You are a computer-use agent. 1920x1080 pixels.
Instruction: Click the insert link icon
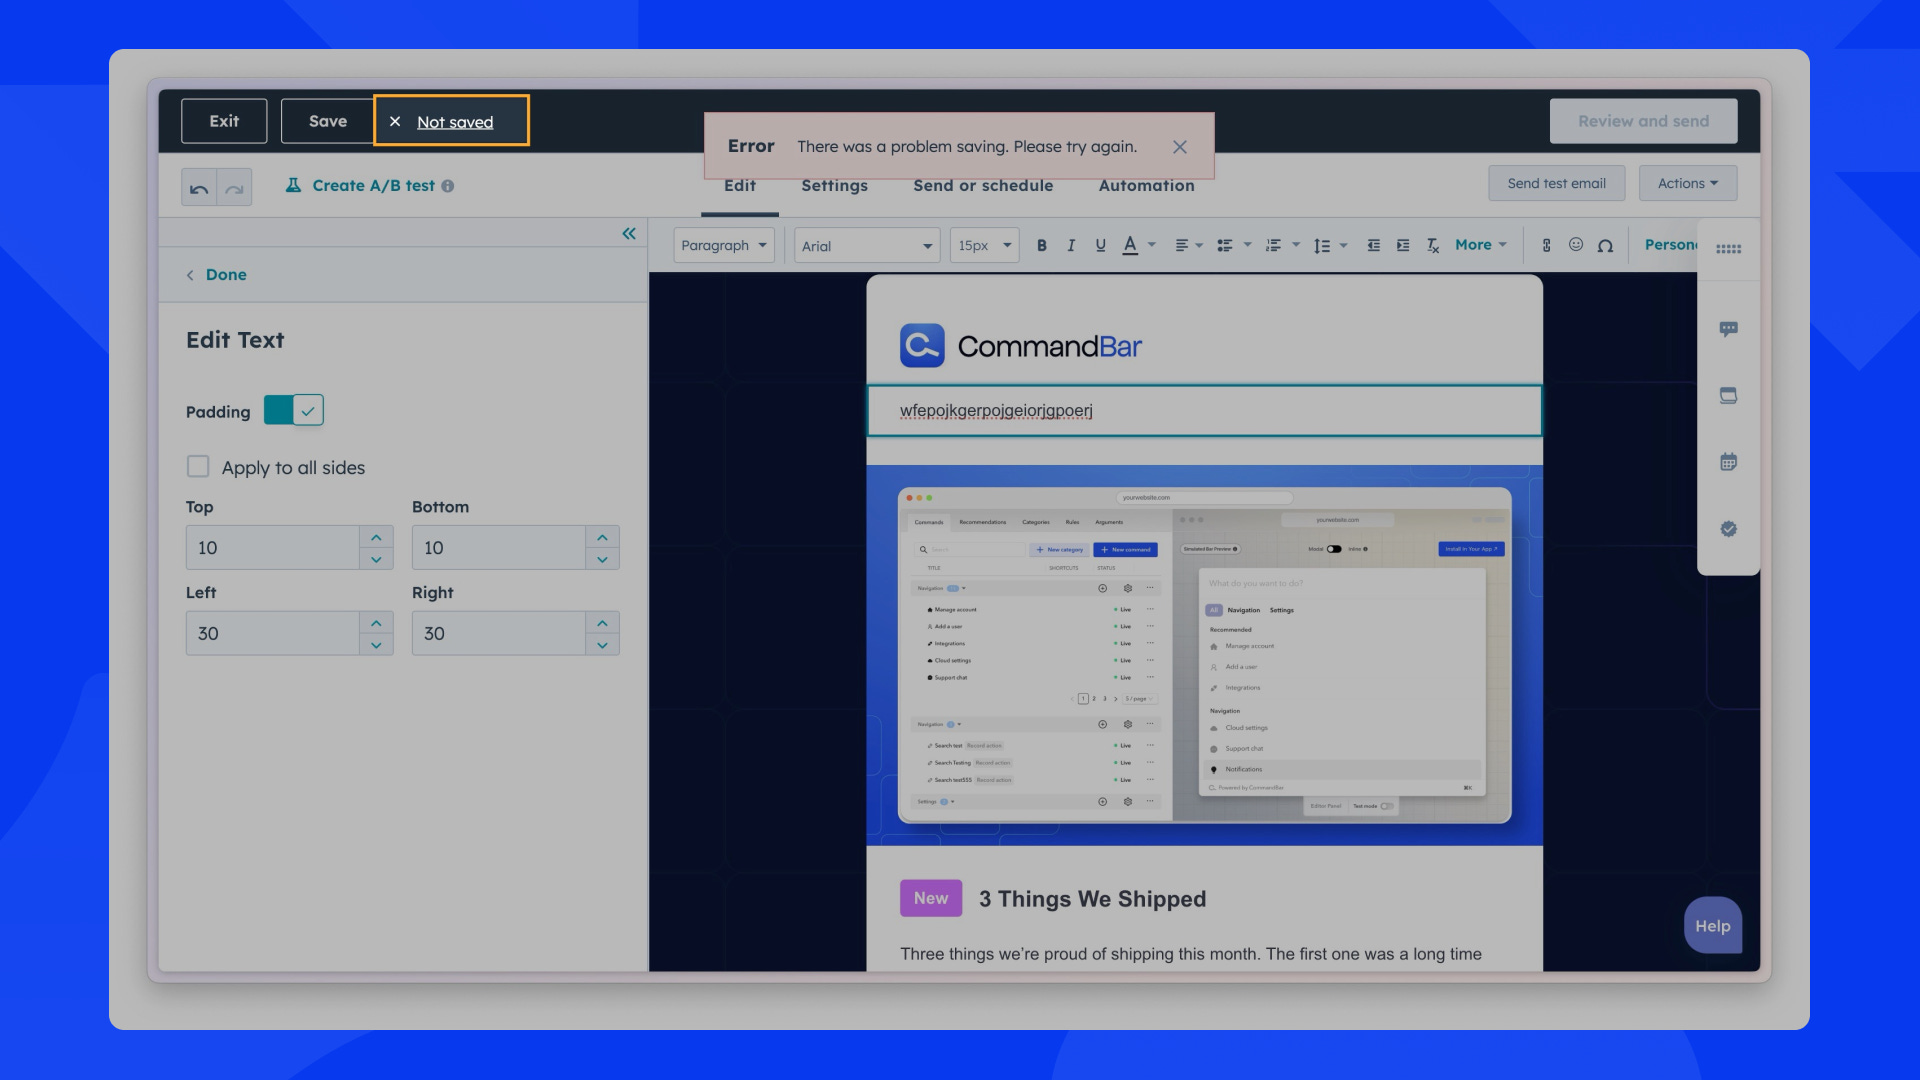pos(1546,246)
